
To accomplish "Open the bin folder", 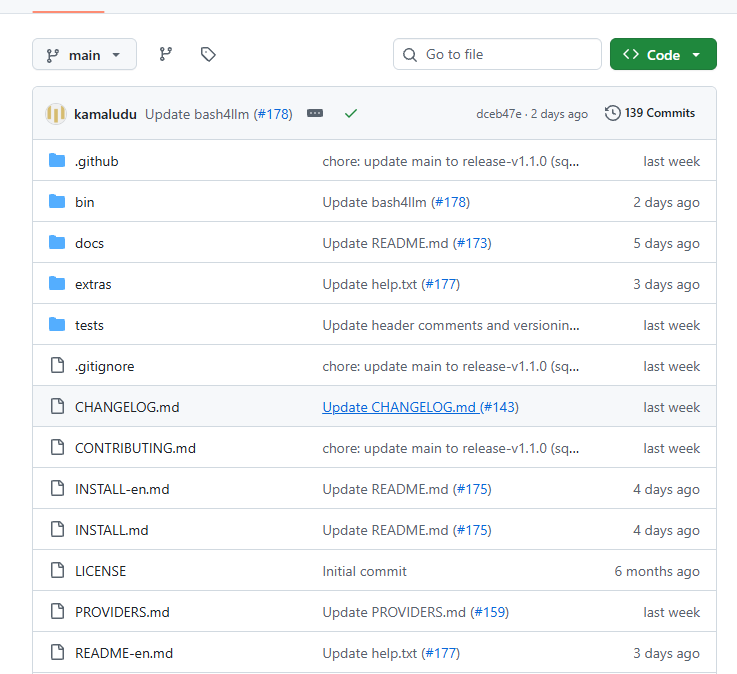I will 85,202.
